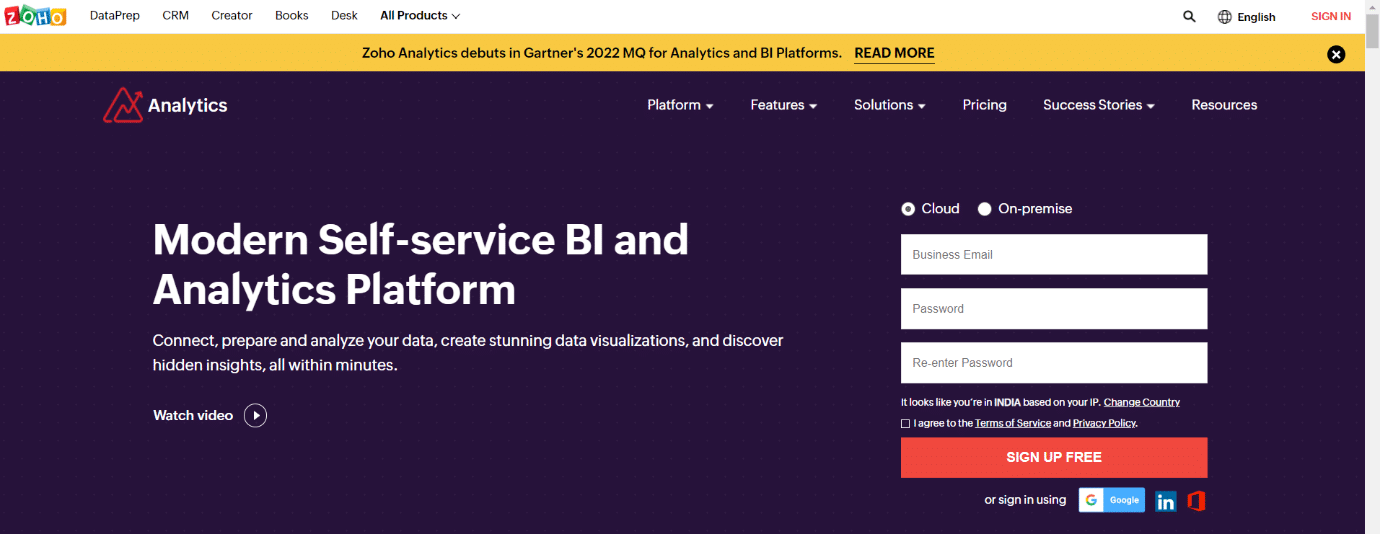Image resolution: width=1380 pixels, height=534 pixels.
Task: Go to DataPrep product
Action: (115, 16)
